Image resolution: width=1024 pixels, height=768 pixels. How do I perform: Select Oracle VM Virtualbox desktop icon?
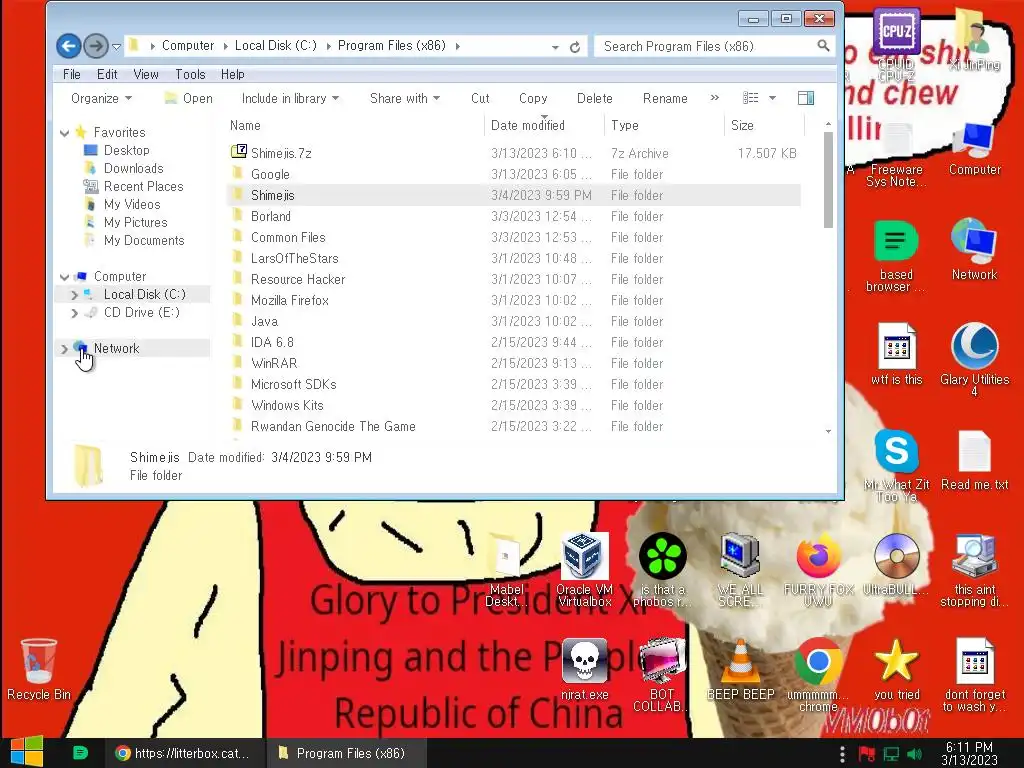click(584, 570)
